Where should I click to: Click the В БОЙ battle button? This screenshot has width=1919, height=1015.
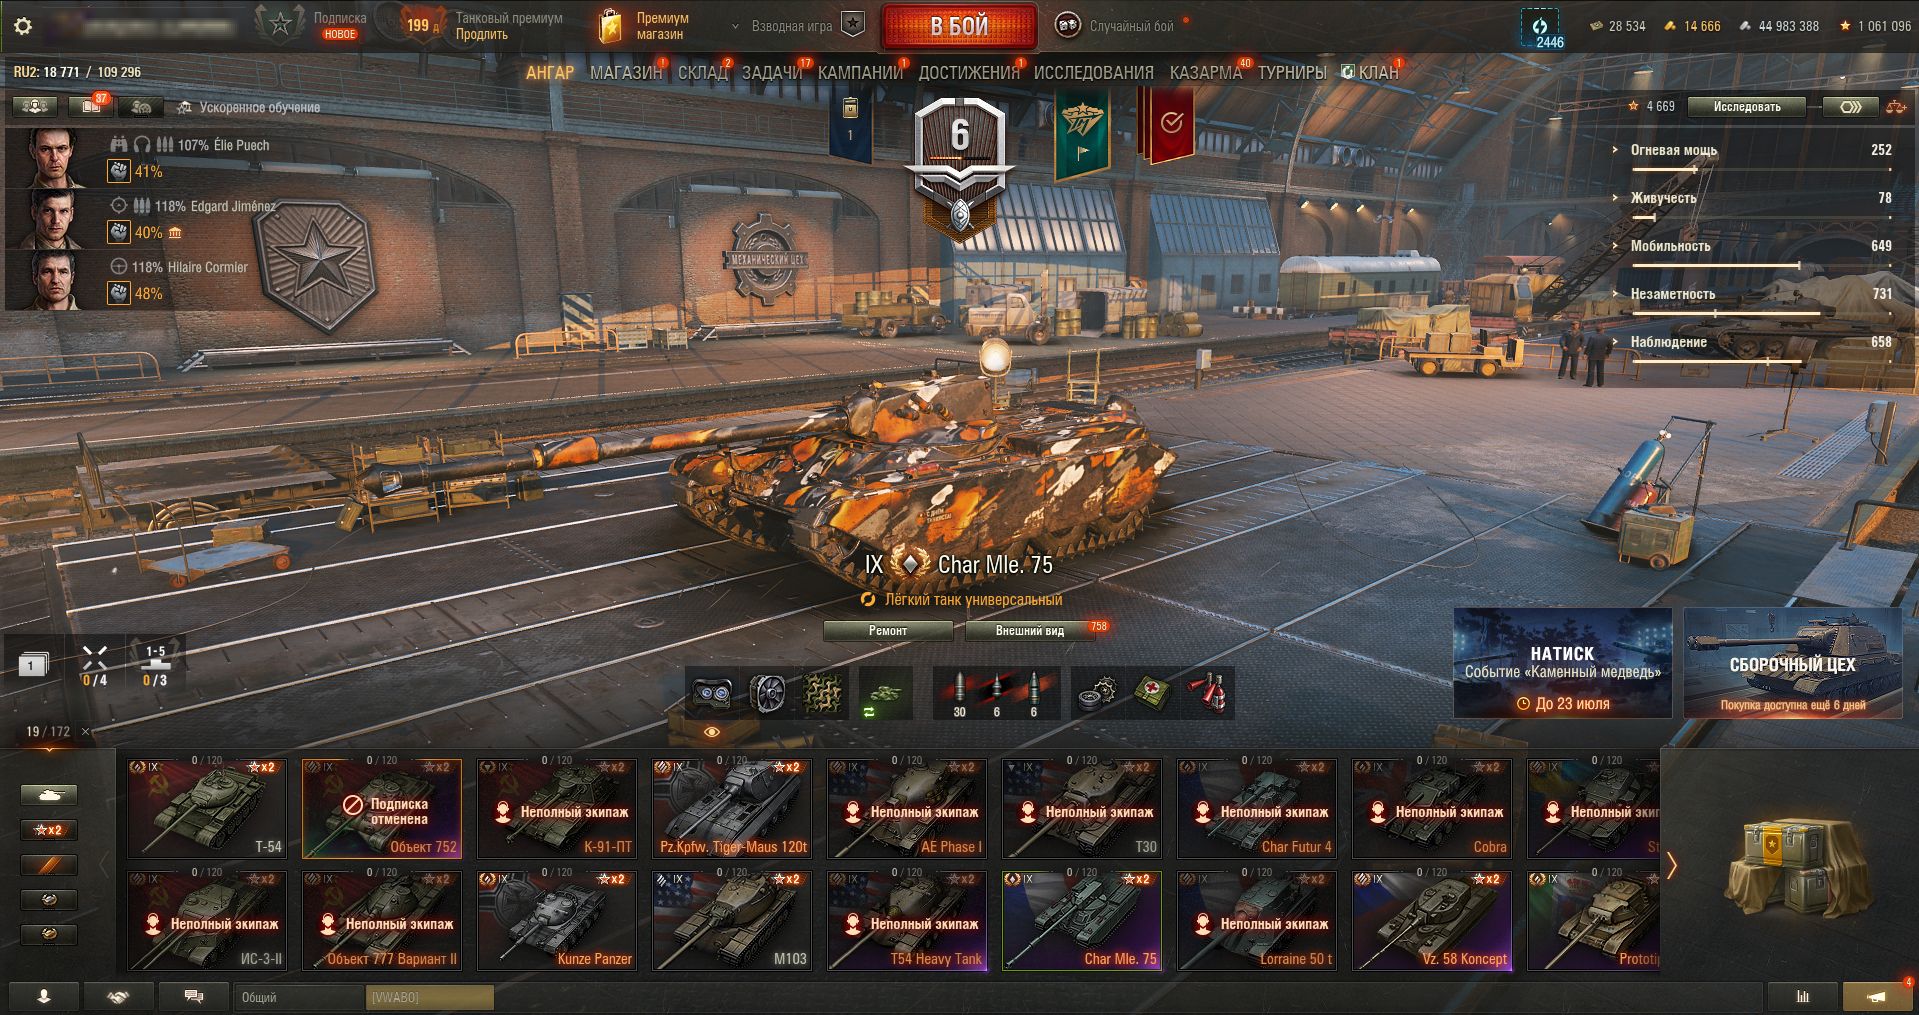(x=959, y=27)
